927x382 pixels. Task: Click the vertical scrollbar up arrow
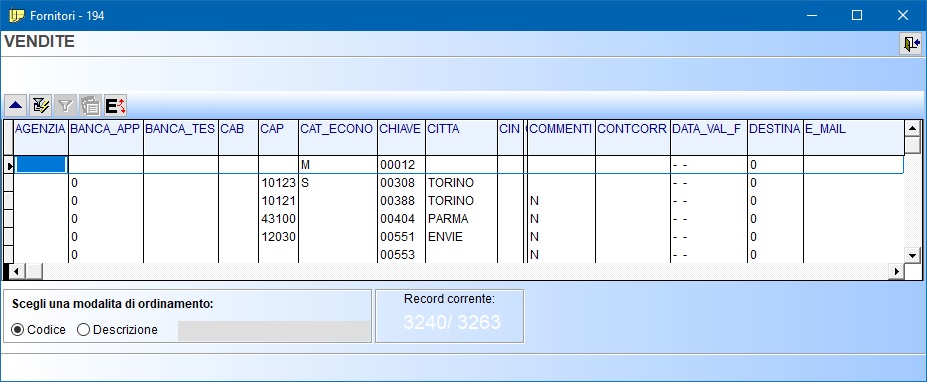click(x=913, y=128)
